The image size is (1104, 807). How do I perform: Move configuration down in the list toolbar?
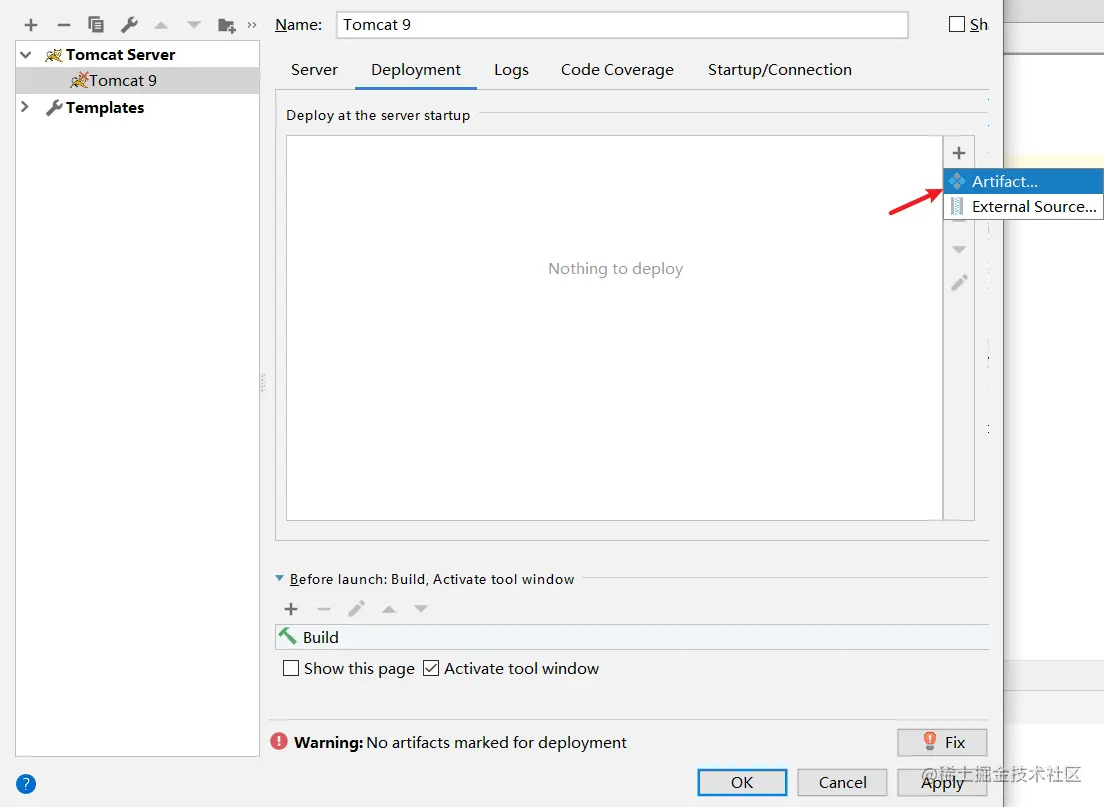194,25
